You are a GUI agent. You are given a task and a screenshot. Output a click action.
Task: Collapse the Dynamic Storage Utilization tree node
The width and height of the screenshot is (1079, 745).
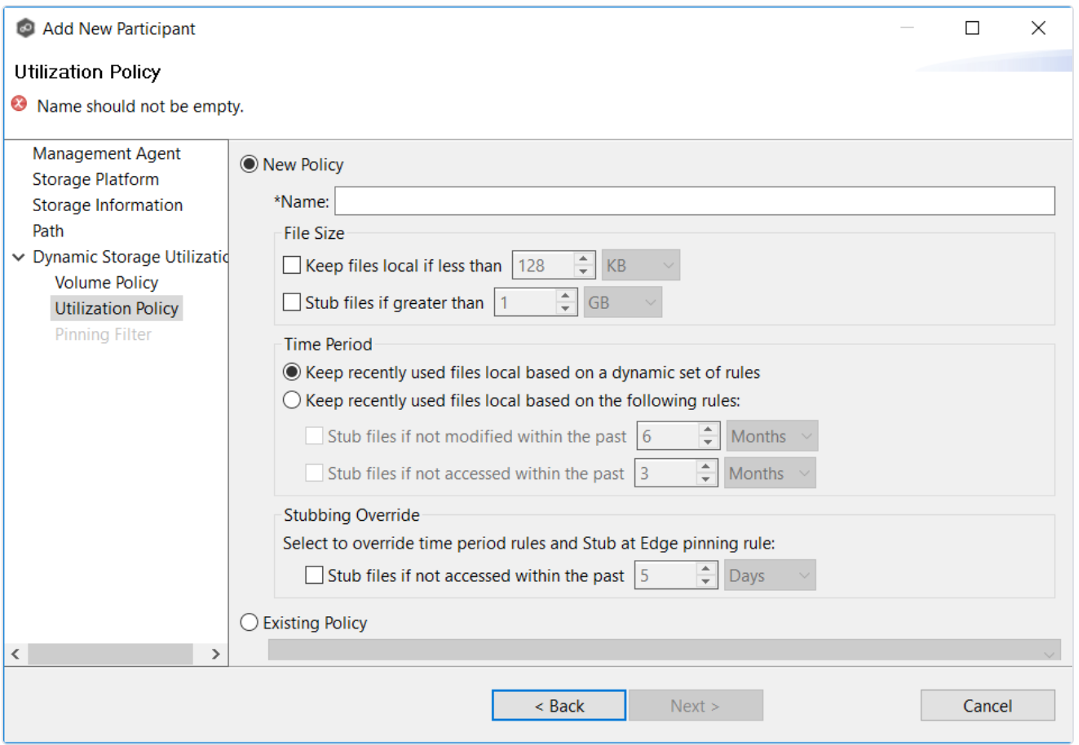(x=19, y=256)
